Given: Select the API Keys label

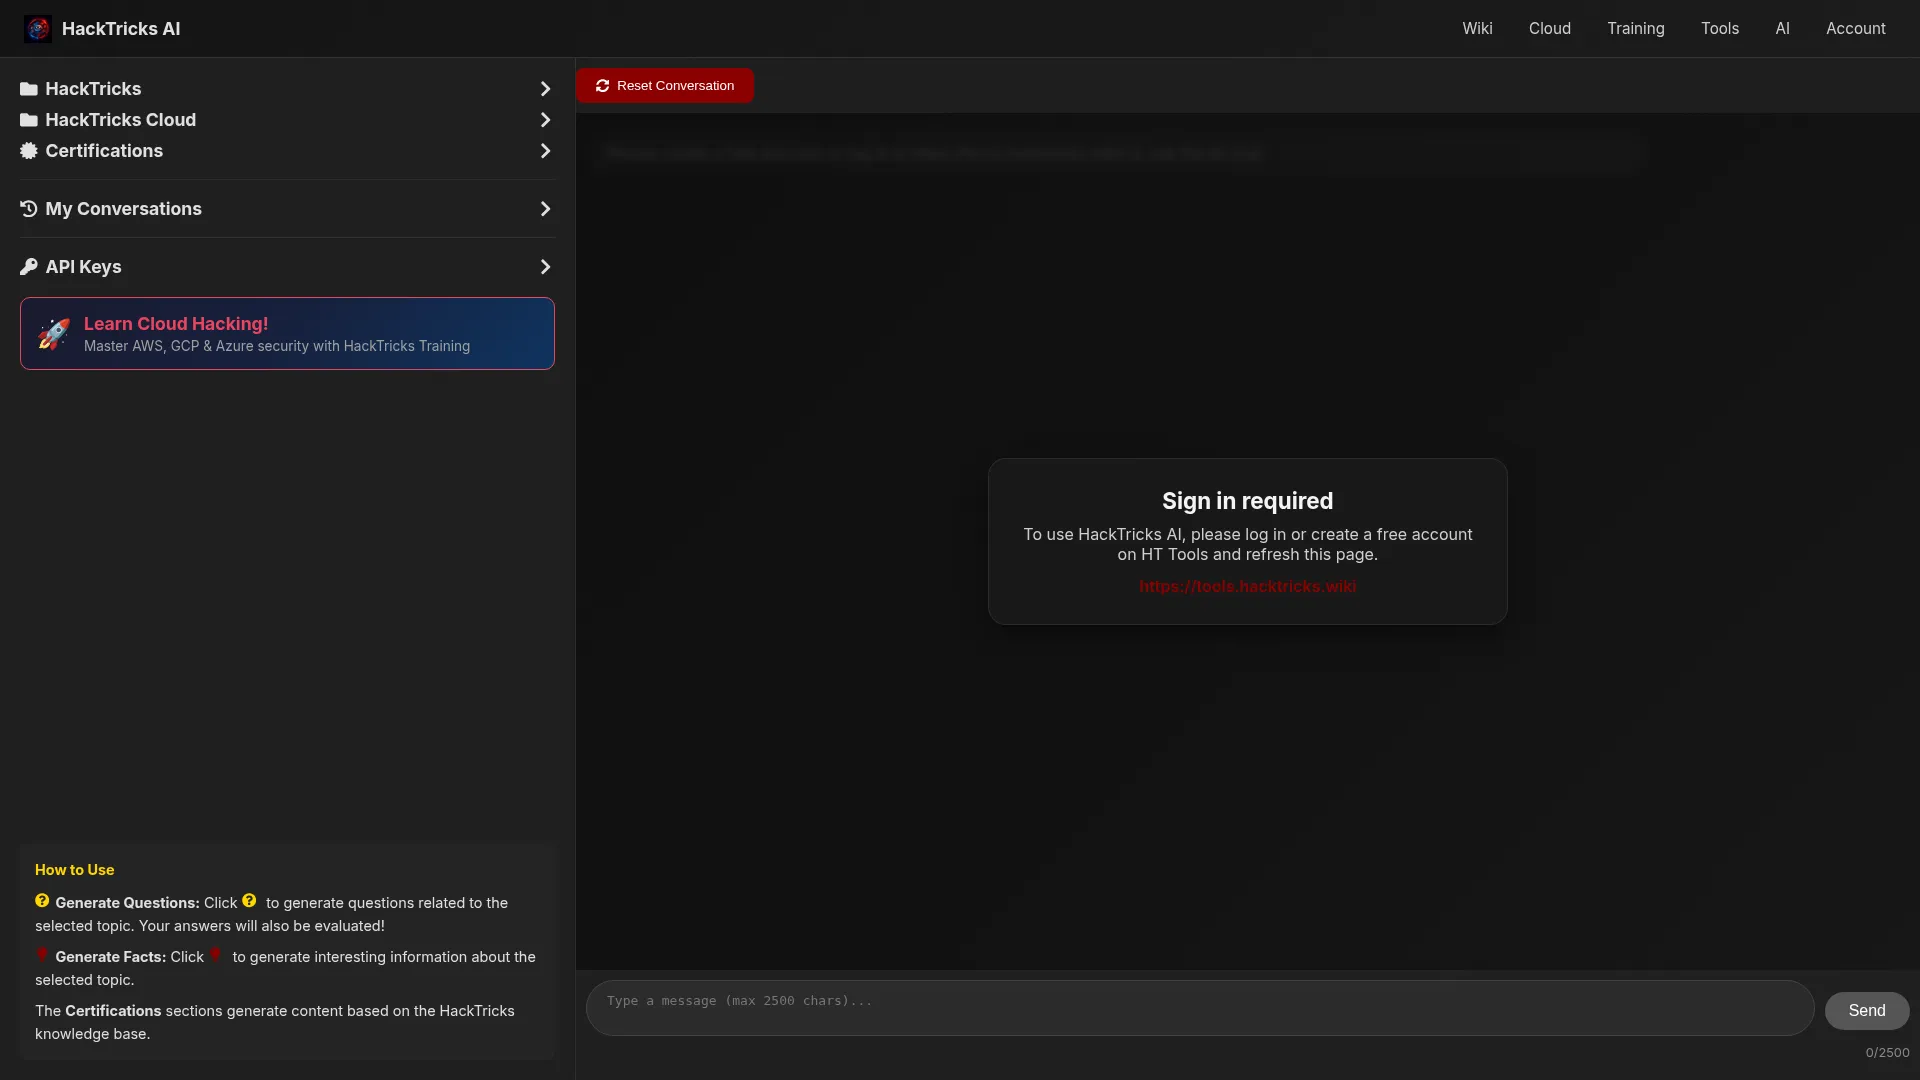Looking at the screenshot, I should 83,267.
